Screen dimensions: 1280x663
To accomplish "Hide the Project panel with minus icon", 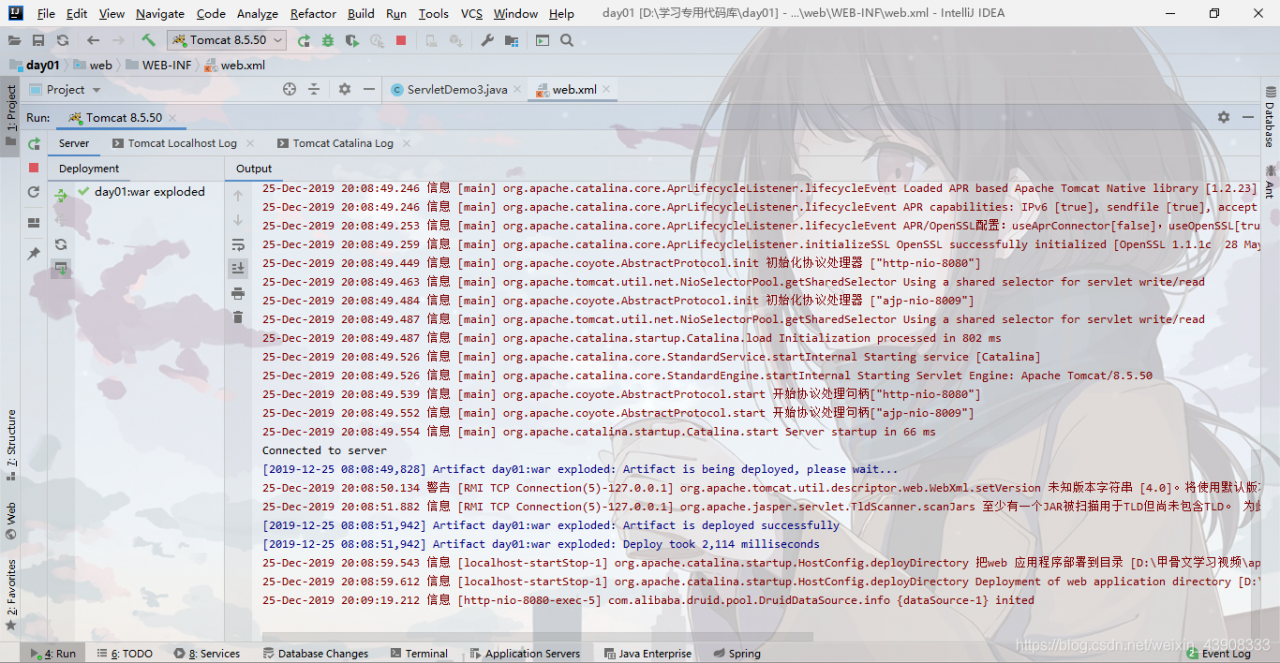I will point(368,89).
